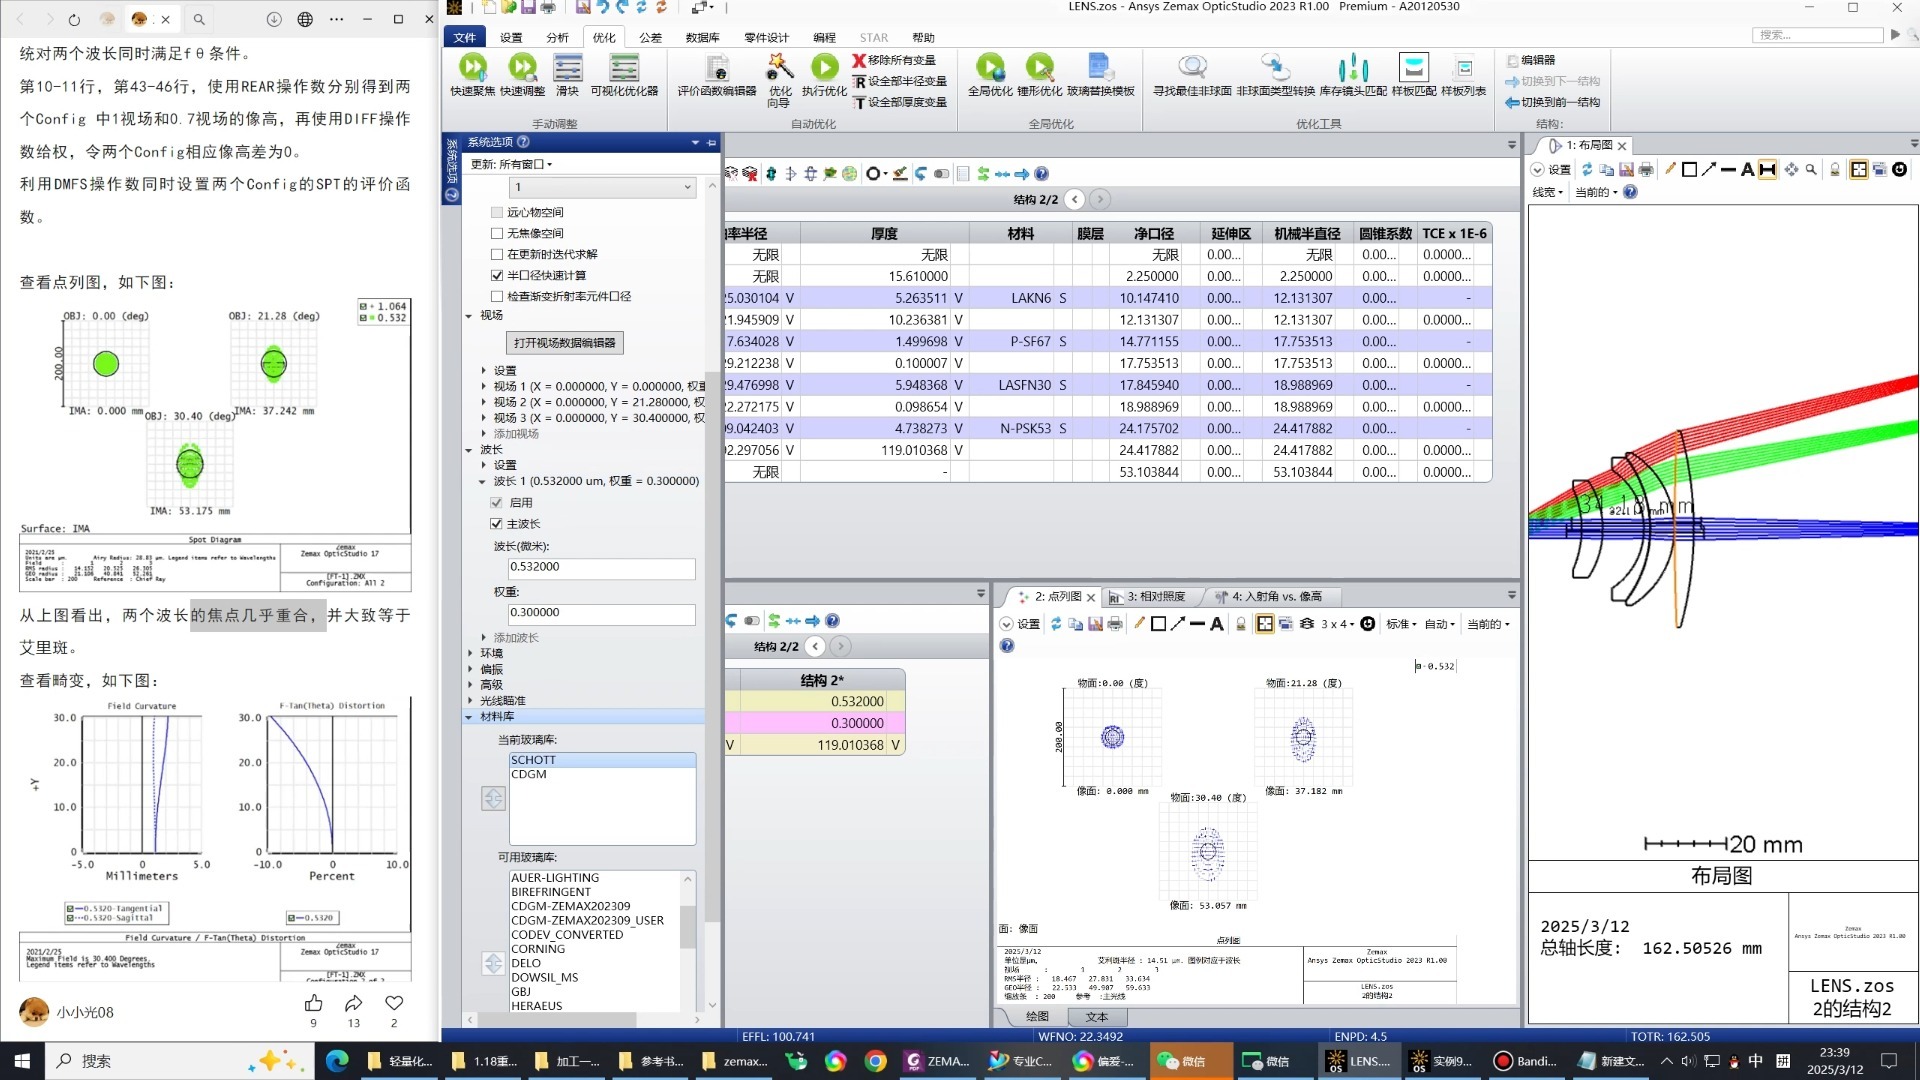1920x1080 pixels.
Task: Click the 快速聚焦 (Quick Focus) icon
Action: (x=472, y=68)
